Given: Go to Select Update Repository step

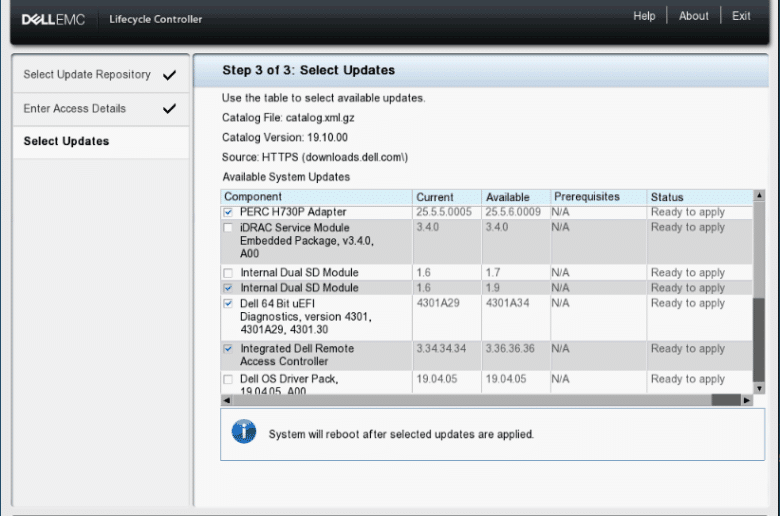Looking at the screenshot, I should [101, 75].
